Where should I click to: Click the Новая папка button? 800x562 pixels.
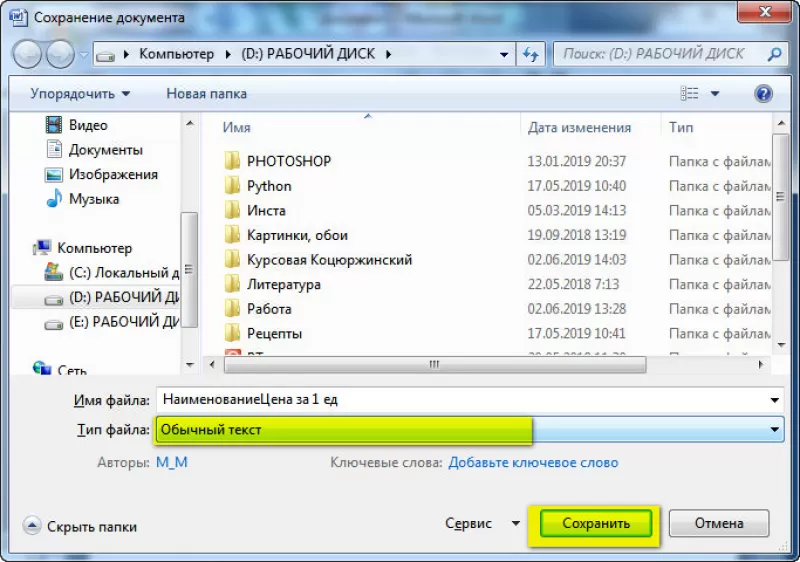[x=206, y=94]
